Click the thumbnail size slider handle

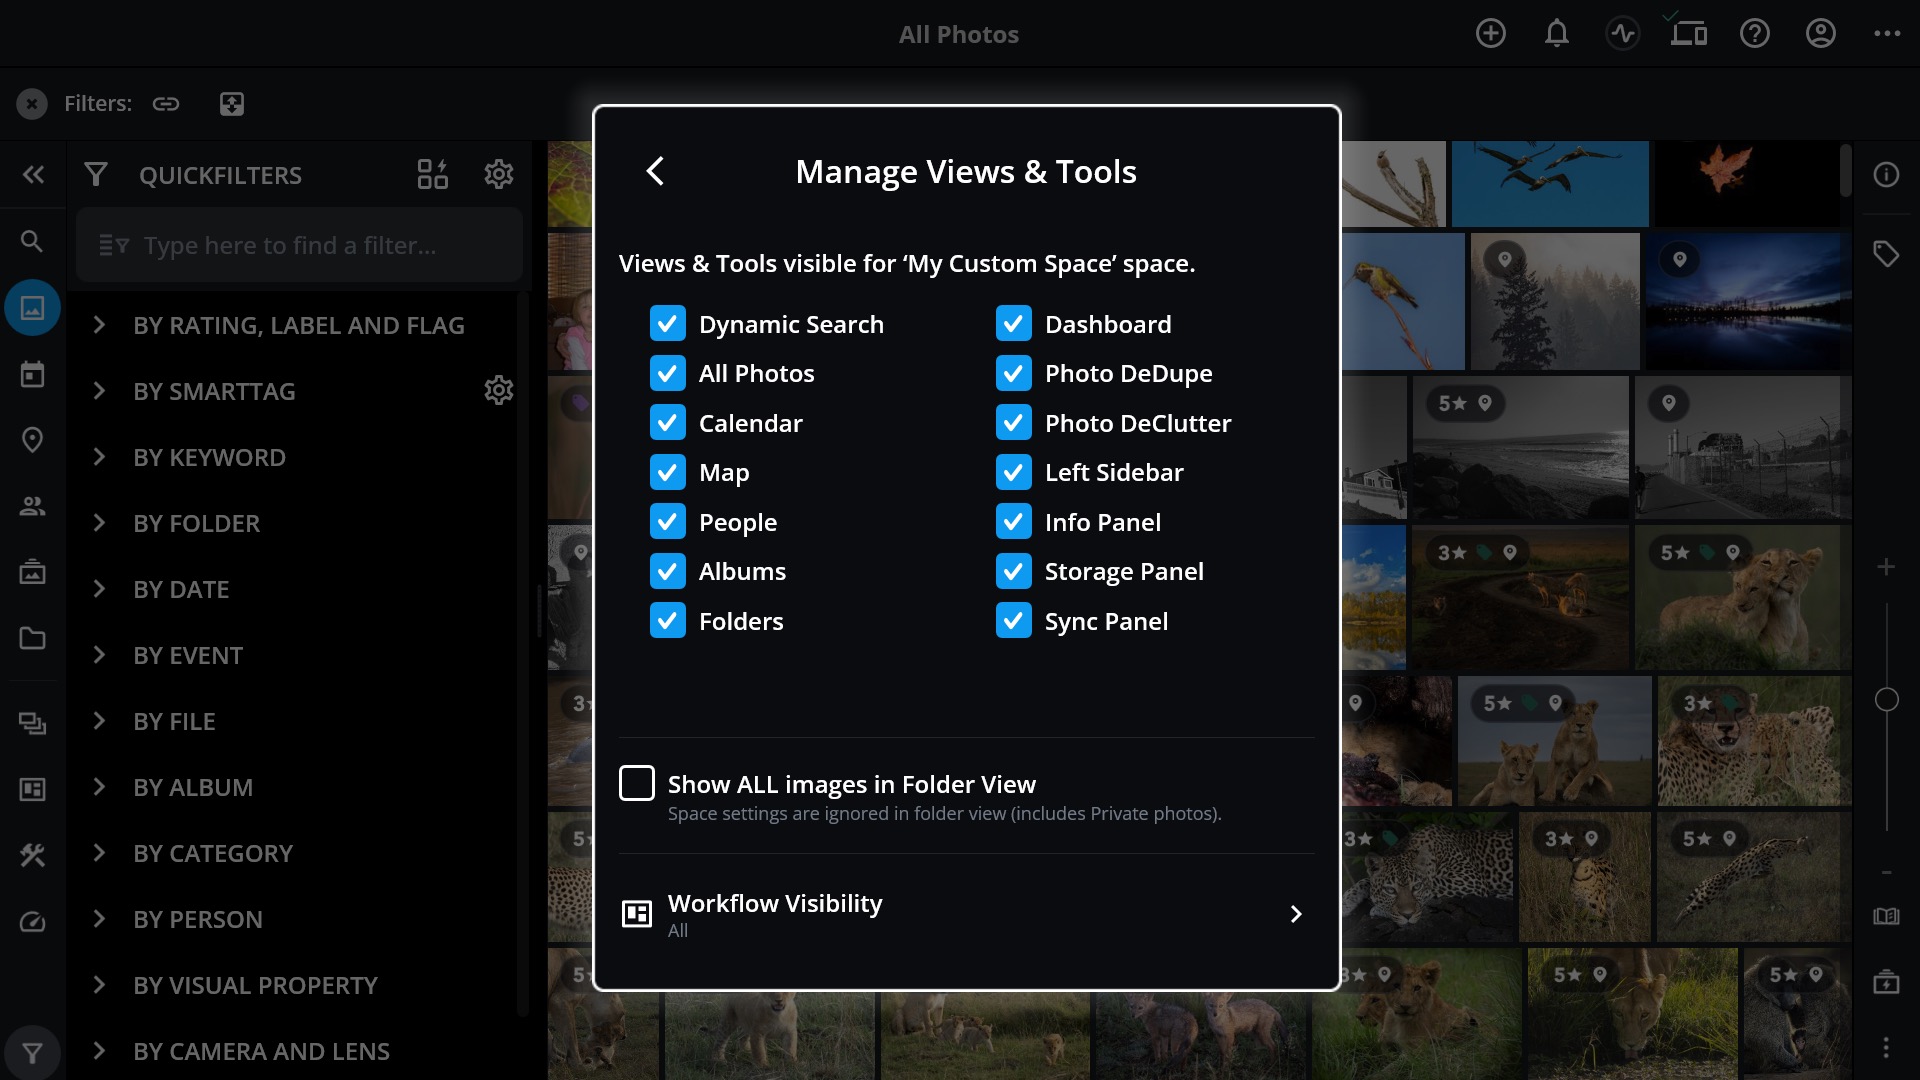(1886, 700)
